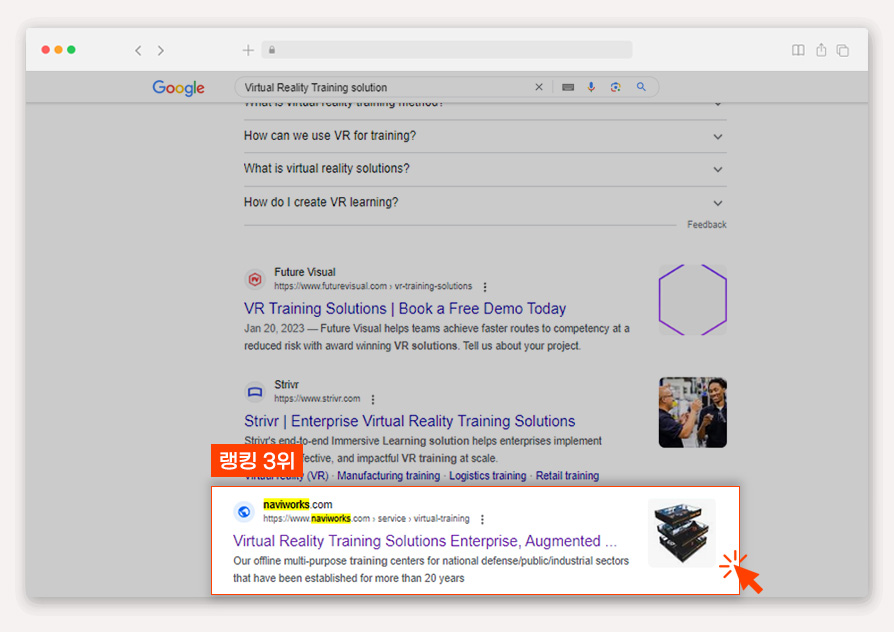Click the browser address bar
Image resolution: width=894 pixels, height=632 pixels.
pyautogui.click(x=447, y=50)
